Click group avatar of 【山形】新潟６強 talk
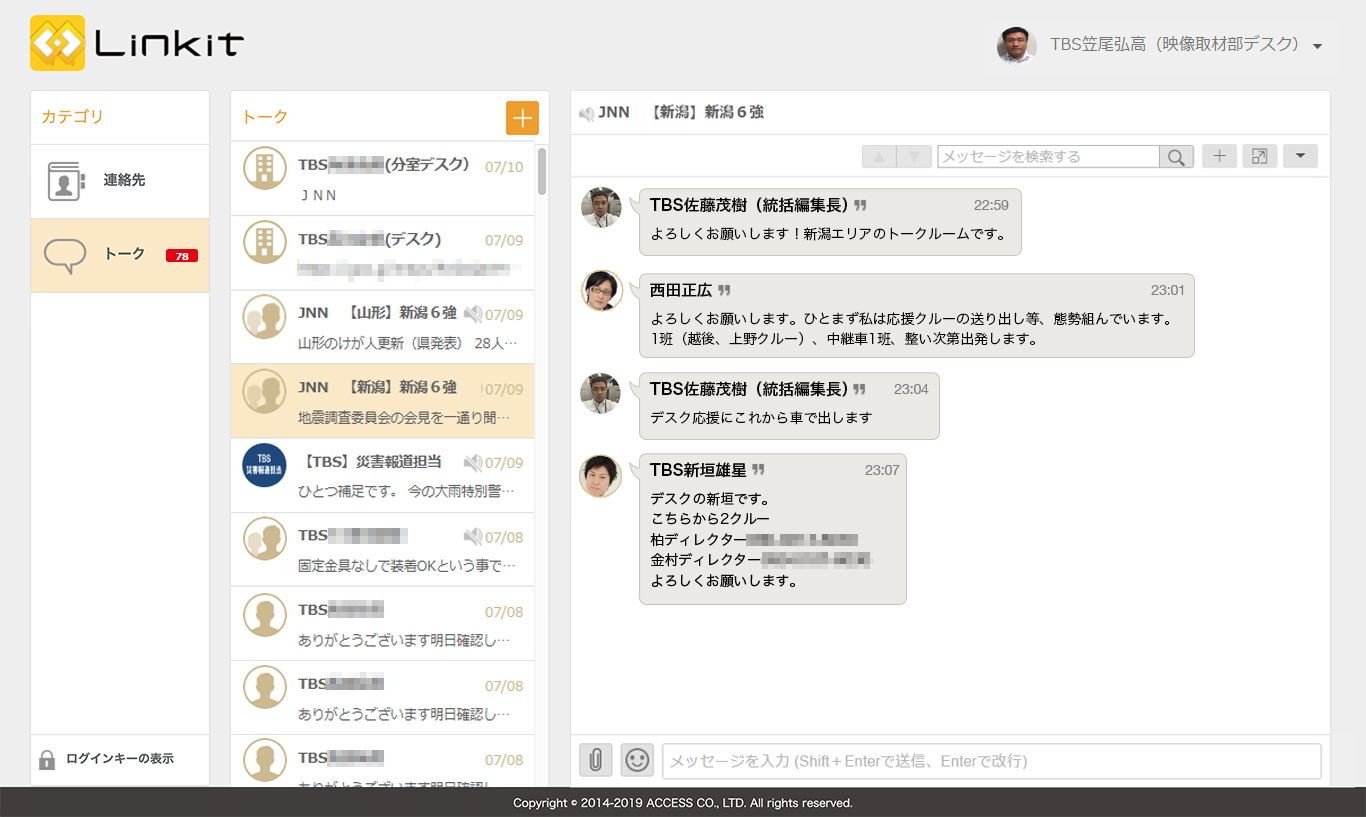The image size is (1366, 817). (x=264, y=317)
